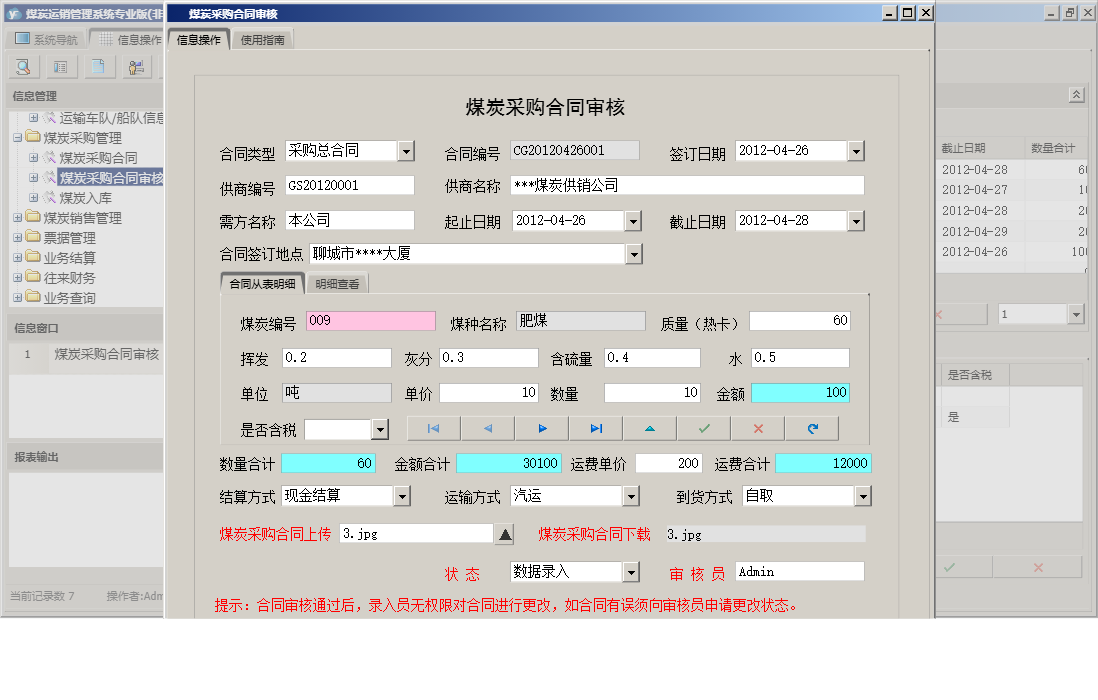Screen dimensions: 1098x700
Task: Jump to the first record arrow
Action: 432,428
